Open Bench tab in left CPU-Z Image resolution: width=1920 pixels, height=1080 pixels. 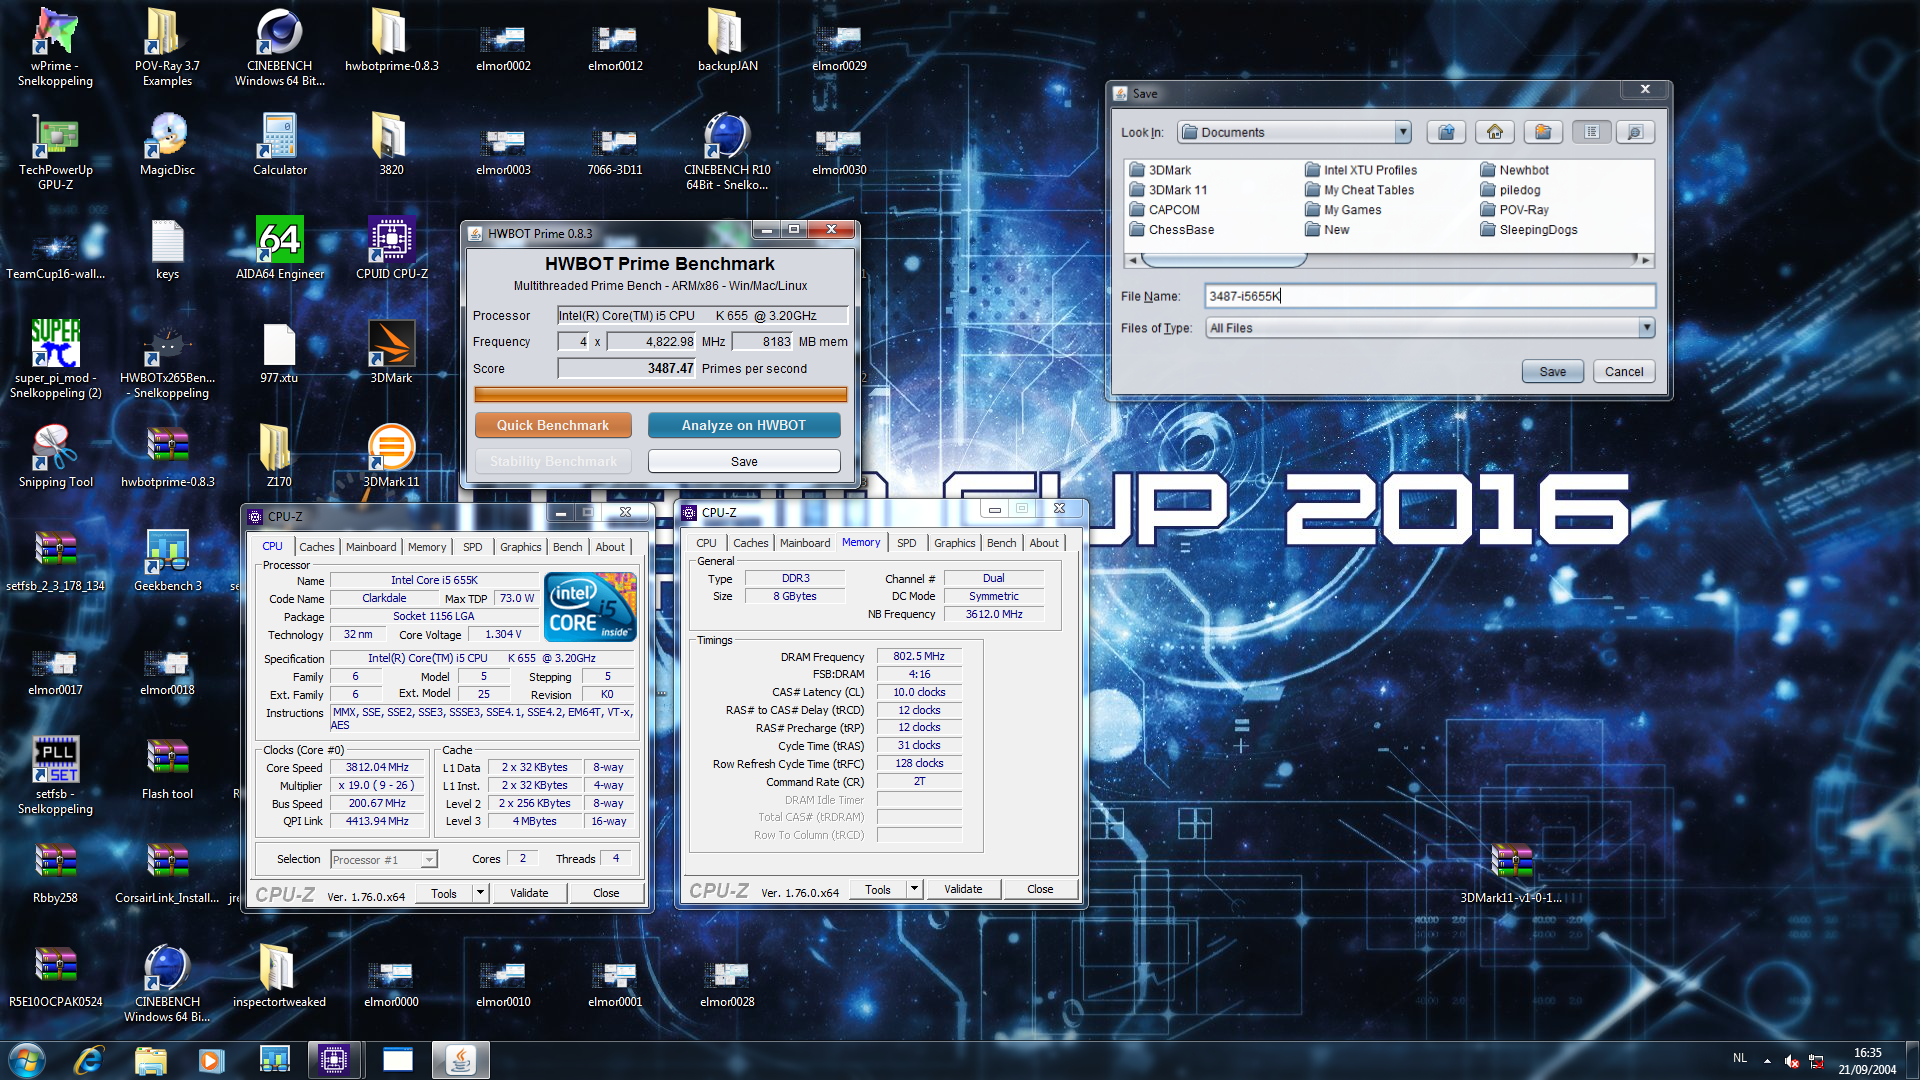point(567,547)
